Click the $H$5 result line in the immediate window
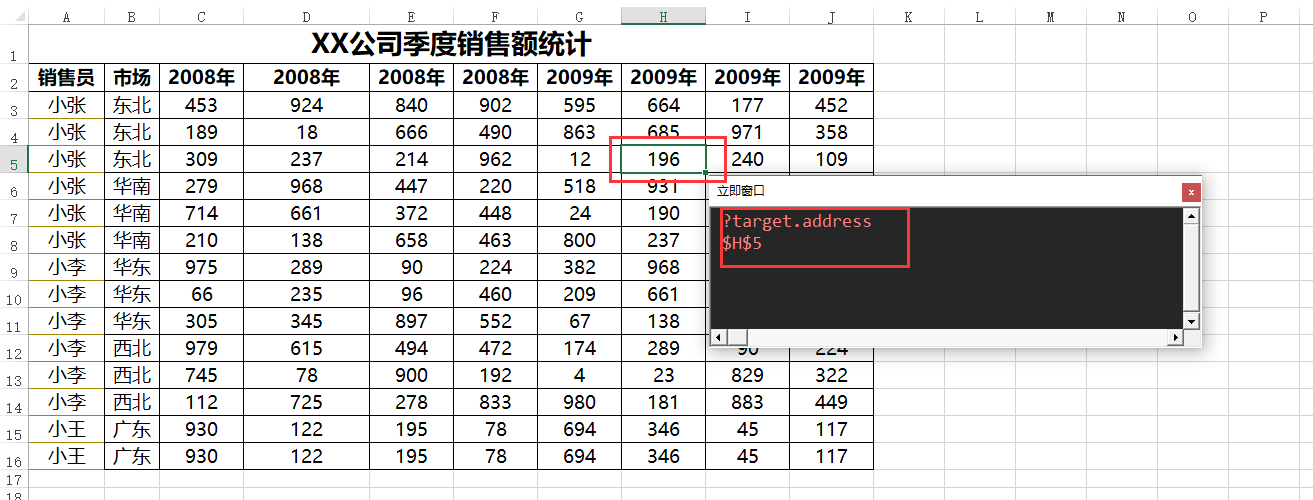 (x=741, y=242)
